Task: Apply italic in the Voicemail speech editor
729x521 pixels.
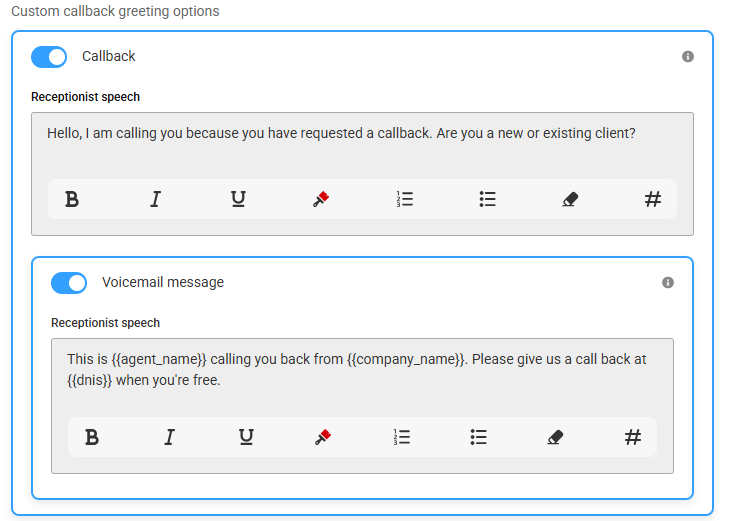Action: (169, 437)
